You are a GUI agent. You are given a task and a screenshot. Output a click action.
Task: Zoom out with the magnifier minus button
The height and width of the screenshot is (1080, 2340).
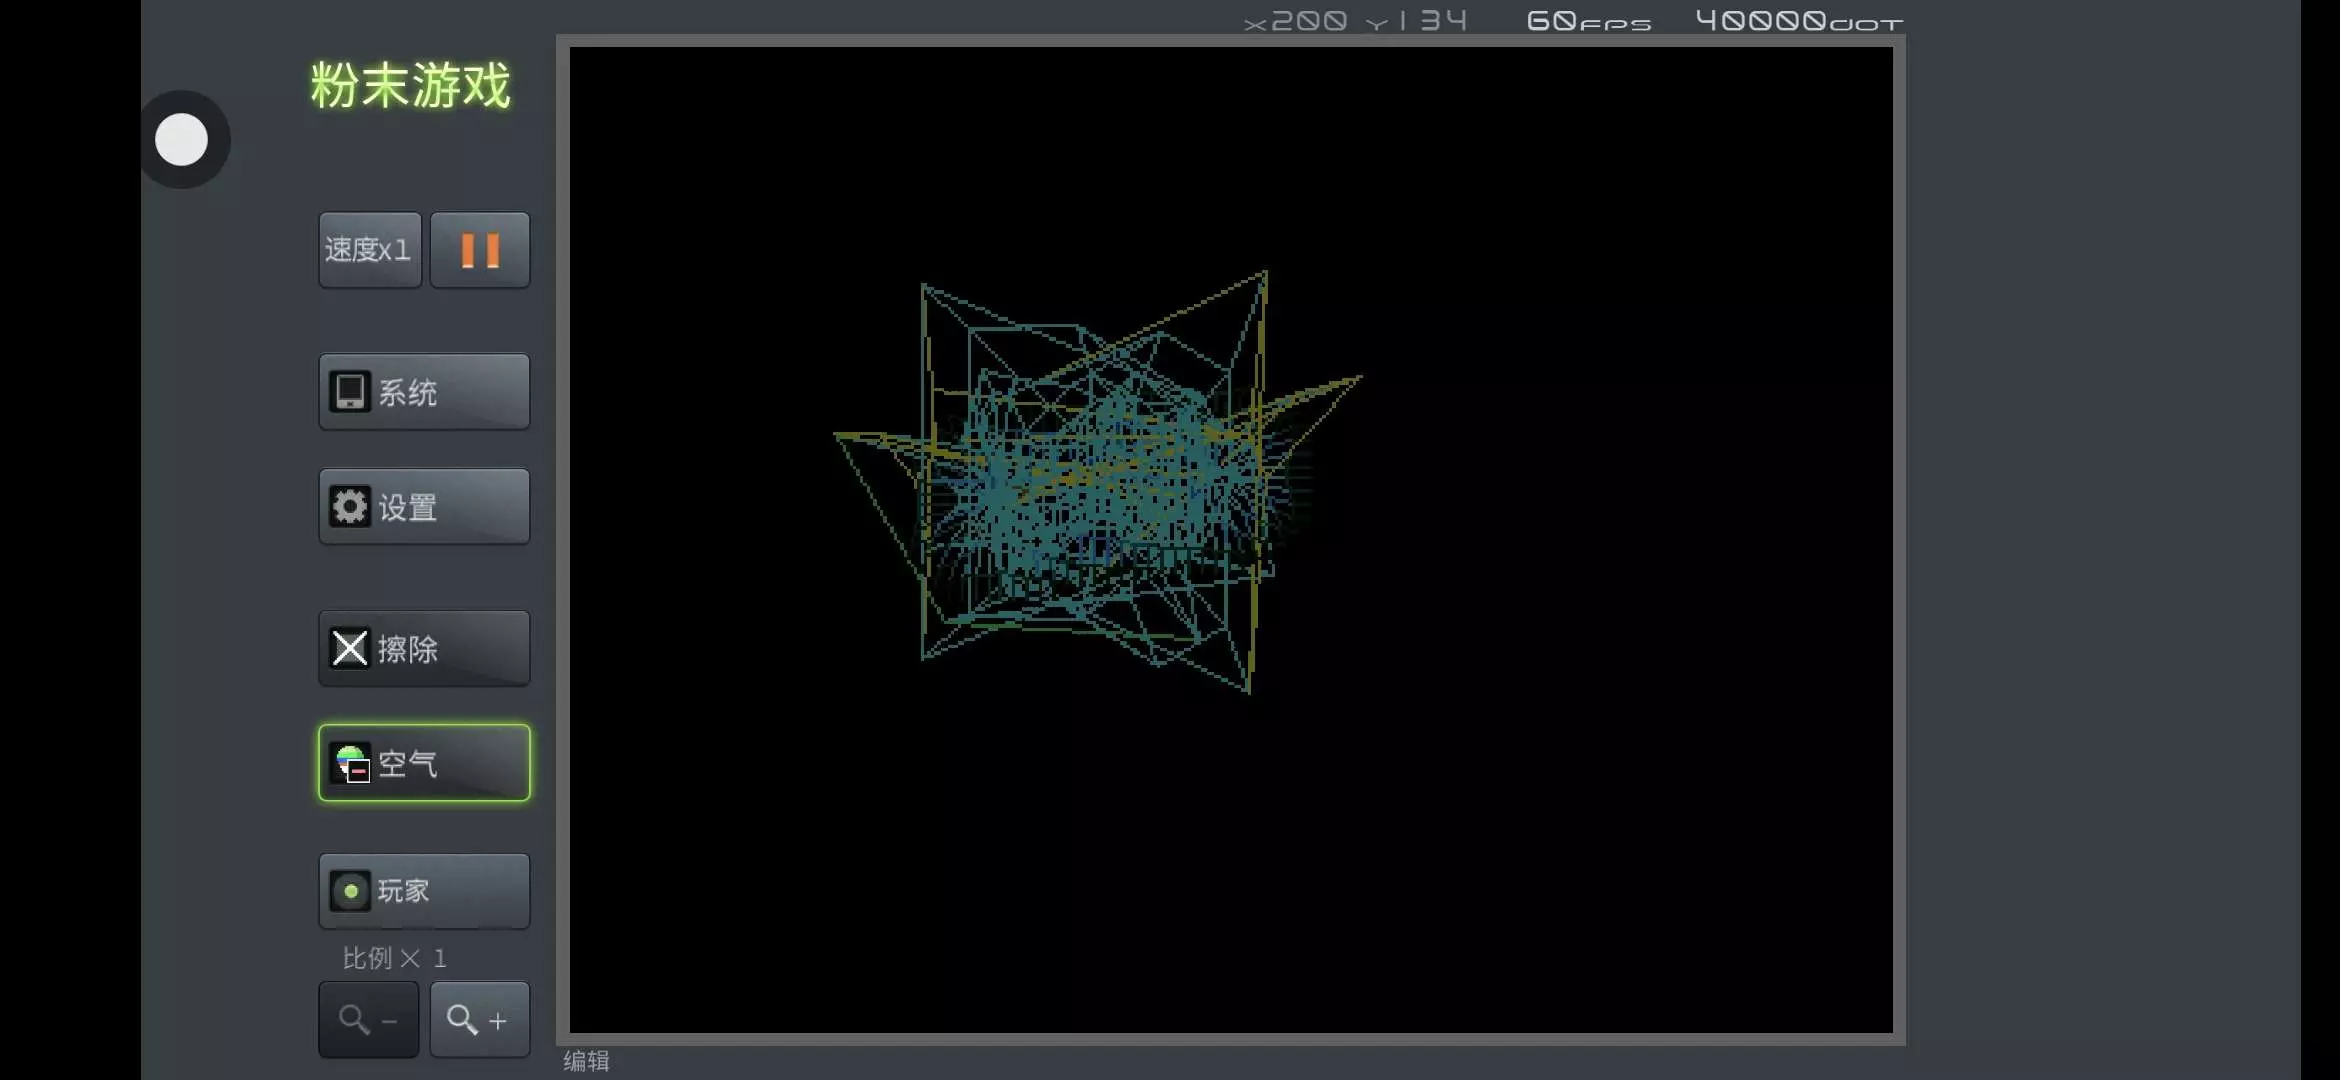pos(368,1019)
